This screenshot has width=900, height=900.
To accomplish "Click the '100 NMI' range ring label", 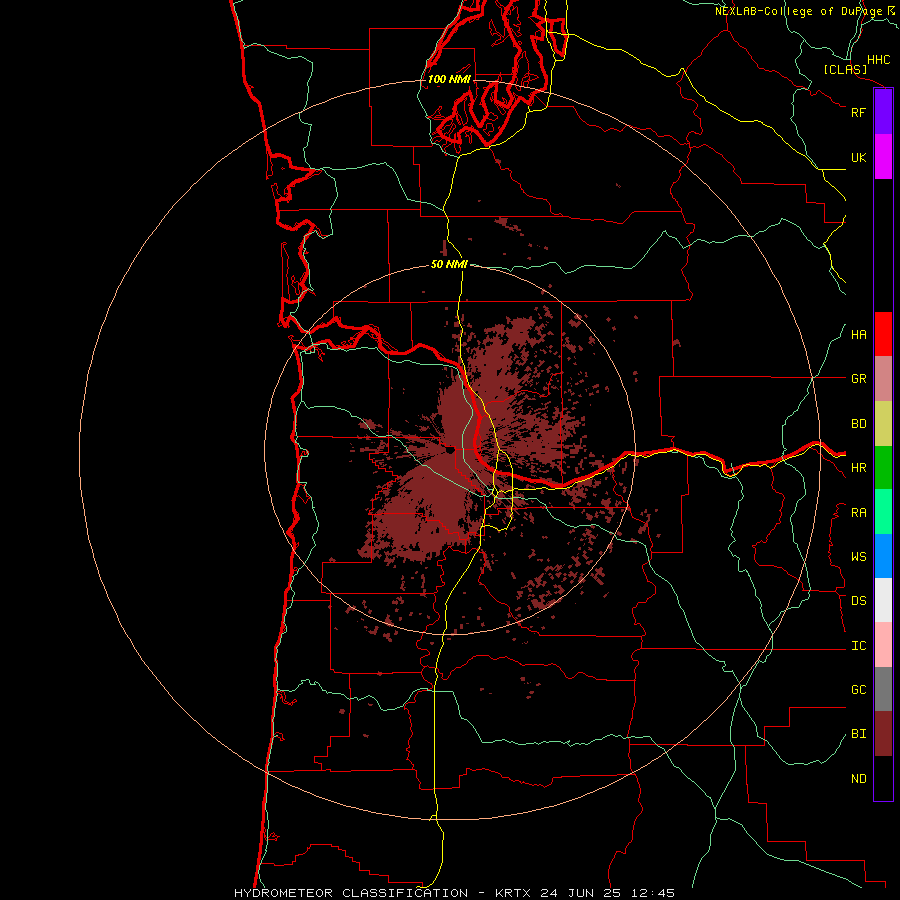I will (x=449, y=79).
